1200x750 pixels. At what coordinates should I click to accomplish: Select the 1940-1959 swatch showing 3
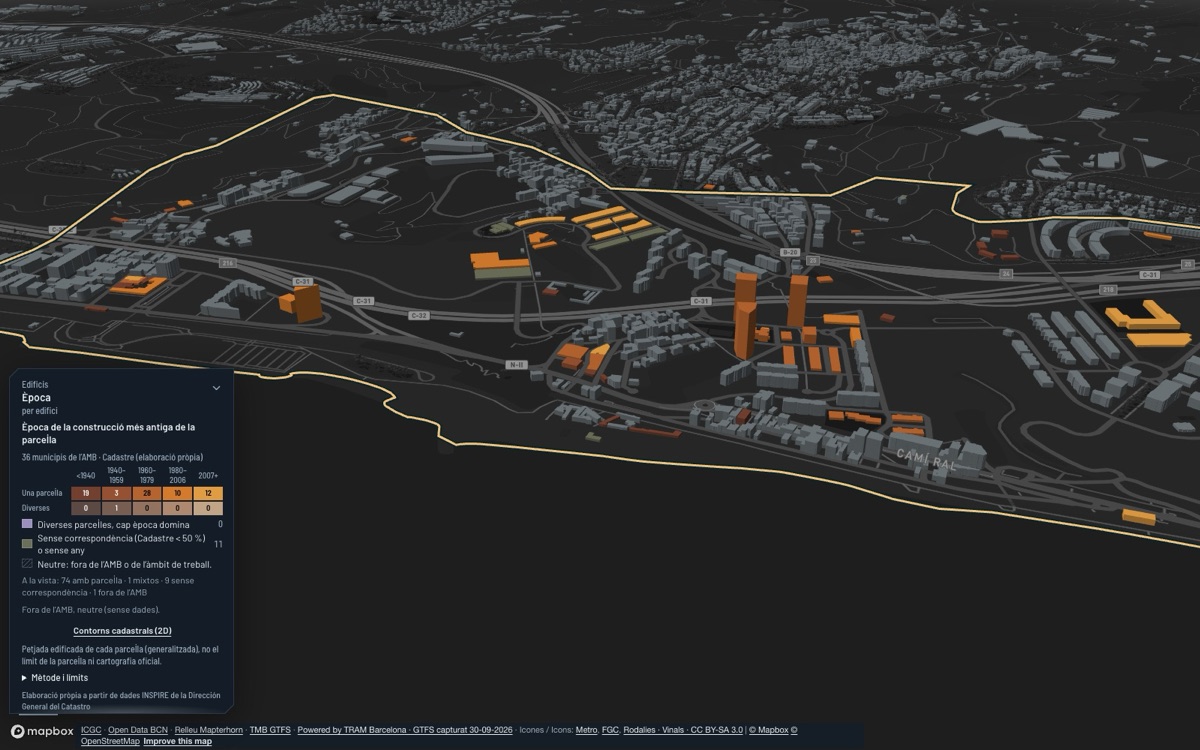pos(116,493)
